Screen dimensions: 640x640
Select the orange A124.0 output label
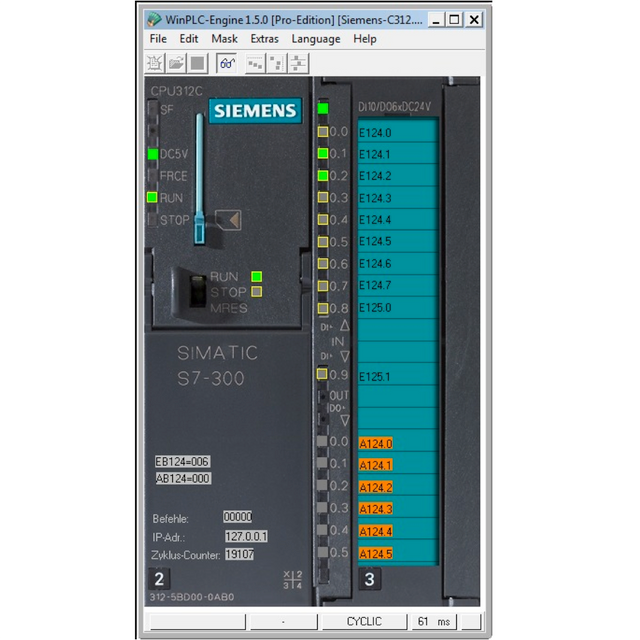pyautogui.click(x=376, y=444)
